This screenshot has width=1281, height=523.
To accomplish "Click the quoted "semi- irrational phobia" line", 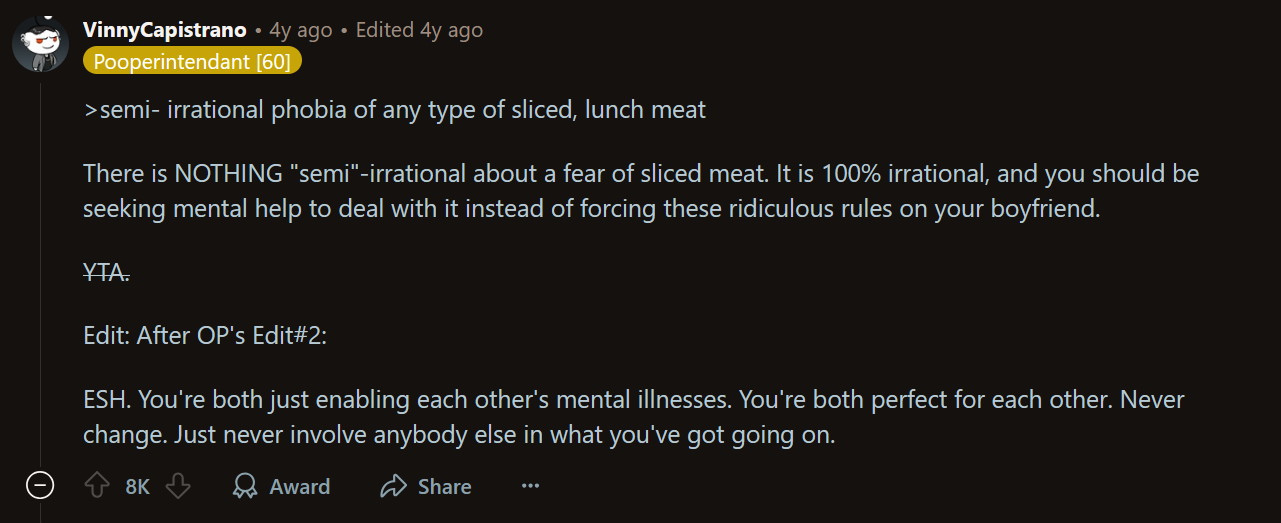I will coord(395,110).
